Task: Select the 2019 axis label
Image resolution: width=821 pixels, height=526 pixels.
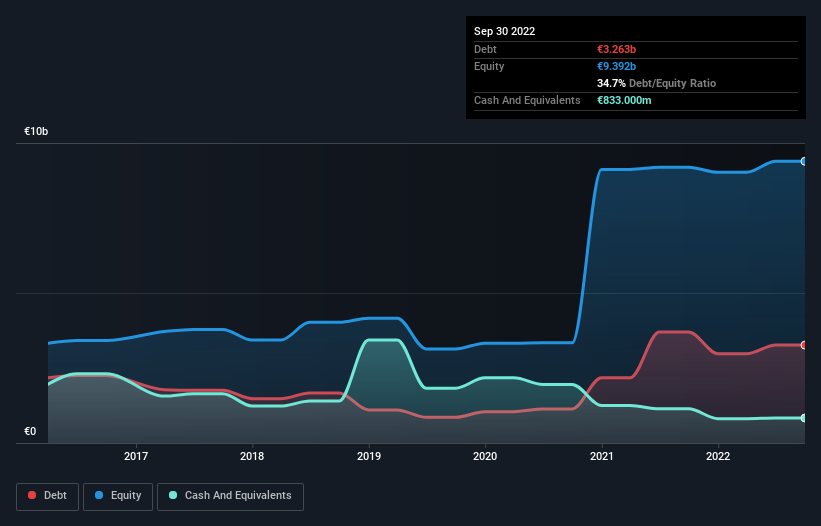Action: click(x=369, y=456)
